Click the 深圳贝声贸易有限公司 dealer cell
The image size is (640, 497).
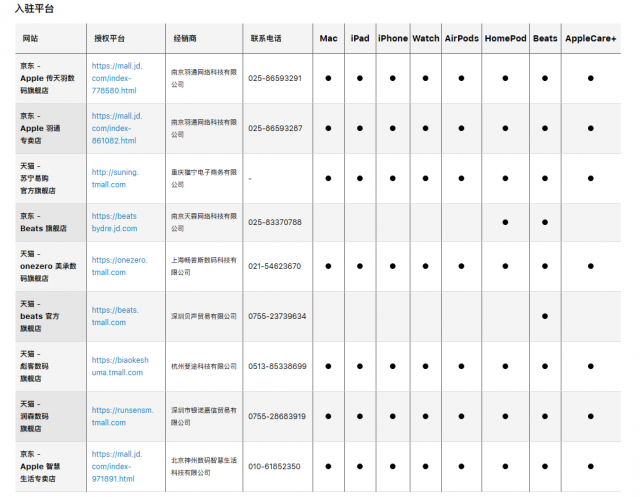coord(204,316)
